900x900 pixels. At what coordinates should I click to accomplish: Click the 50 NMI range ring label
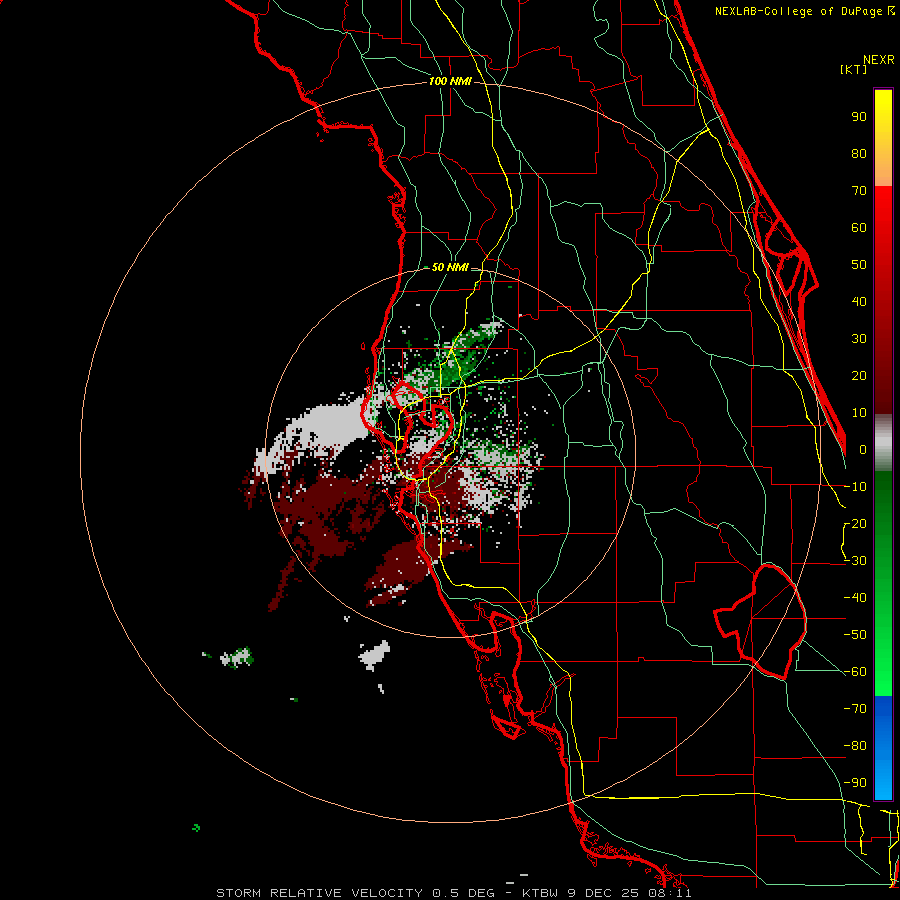(x=449, y=267)
